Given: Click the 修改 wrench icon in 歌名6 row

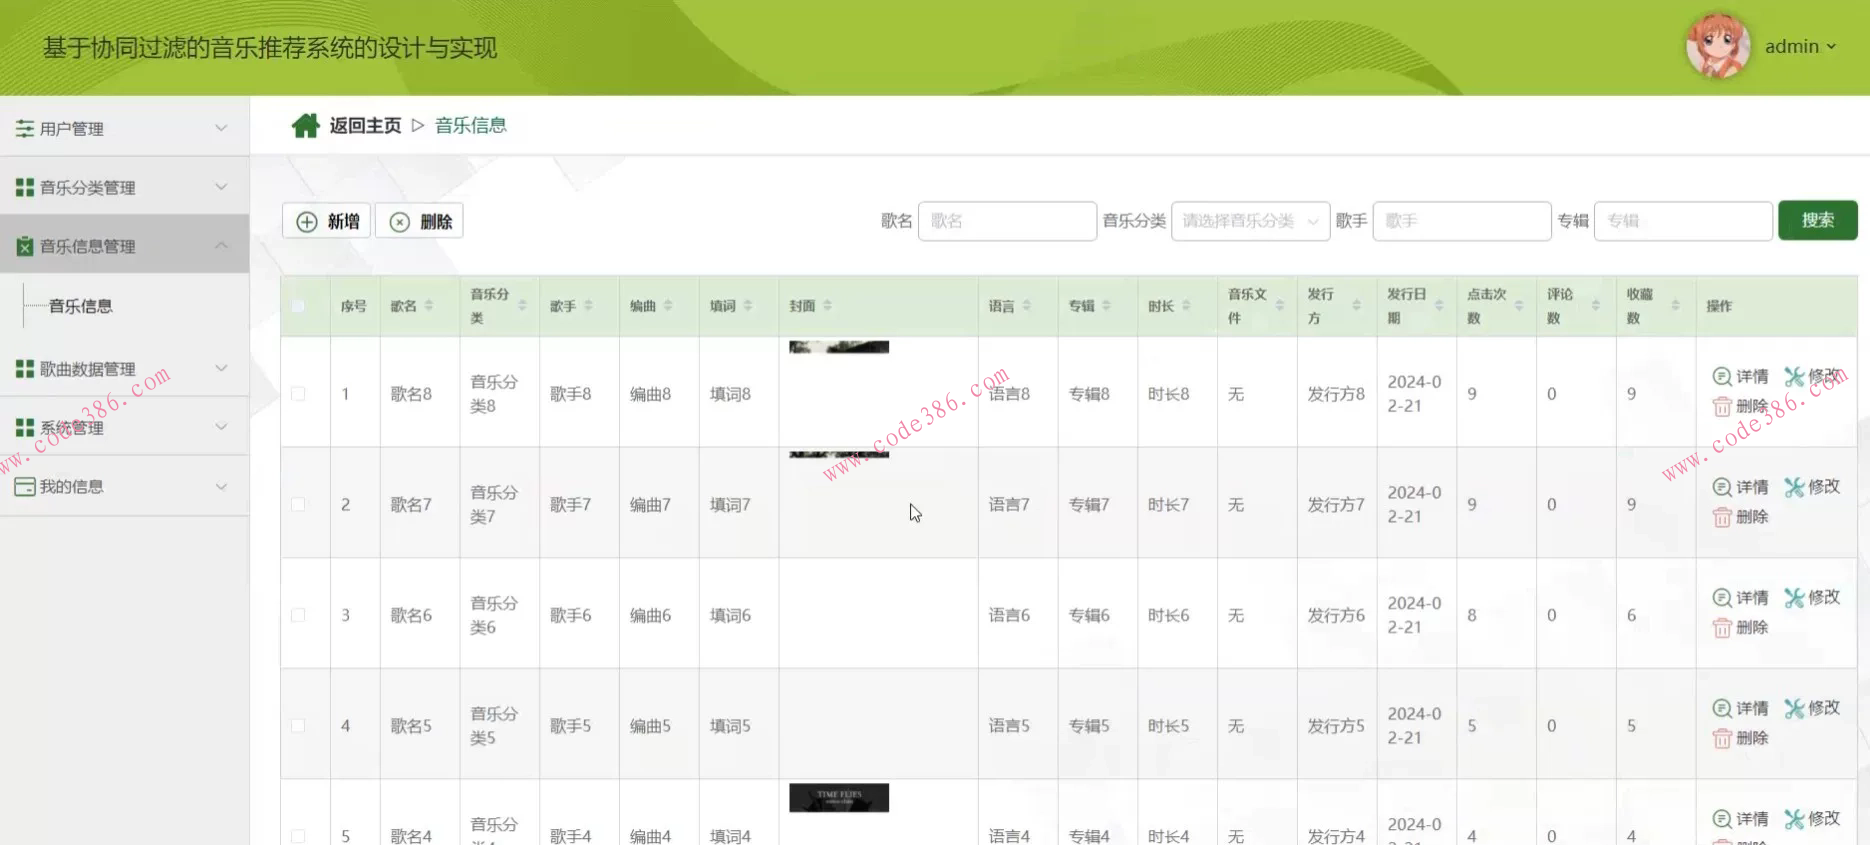Looking at the screenshot, I should [1795, 598].
